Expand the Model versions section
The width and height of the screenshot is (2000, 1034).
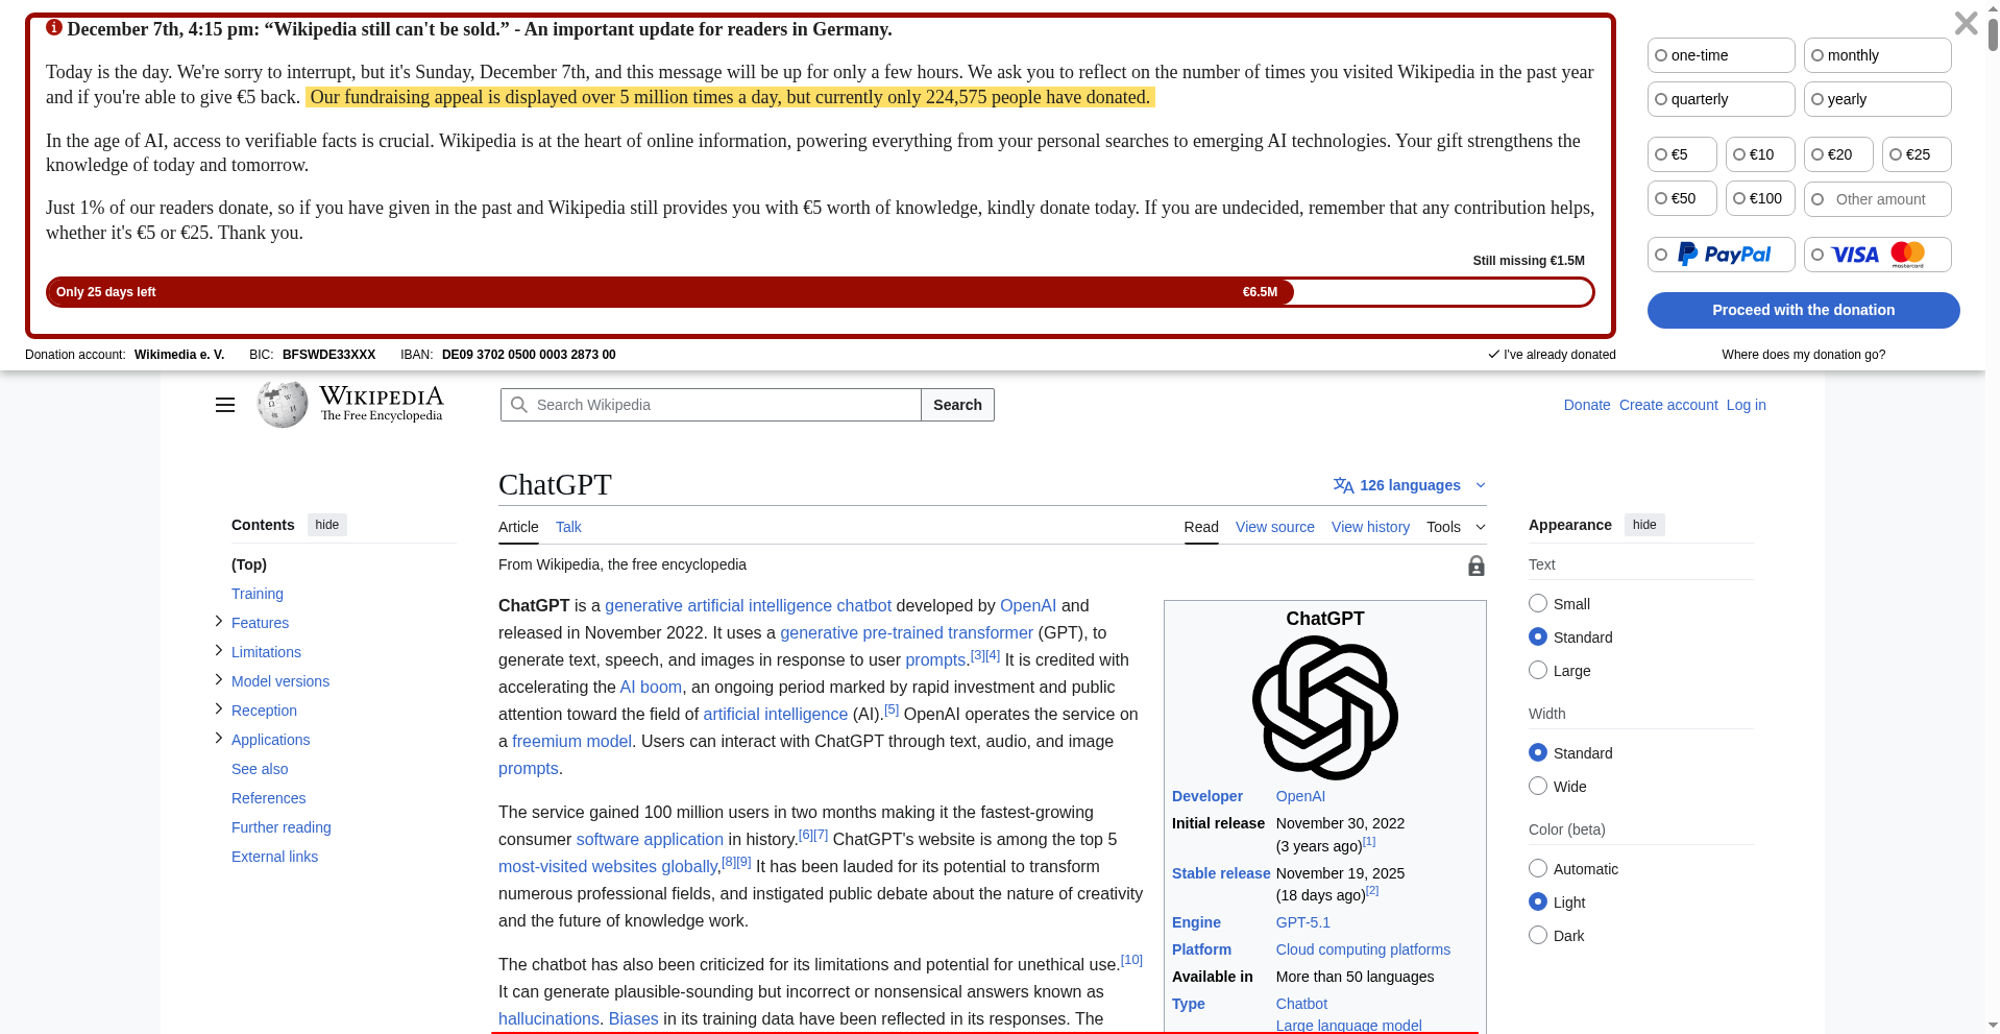(x=218, y=679)
